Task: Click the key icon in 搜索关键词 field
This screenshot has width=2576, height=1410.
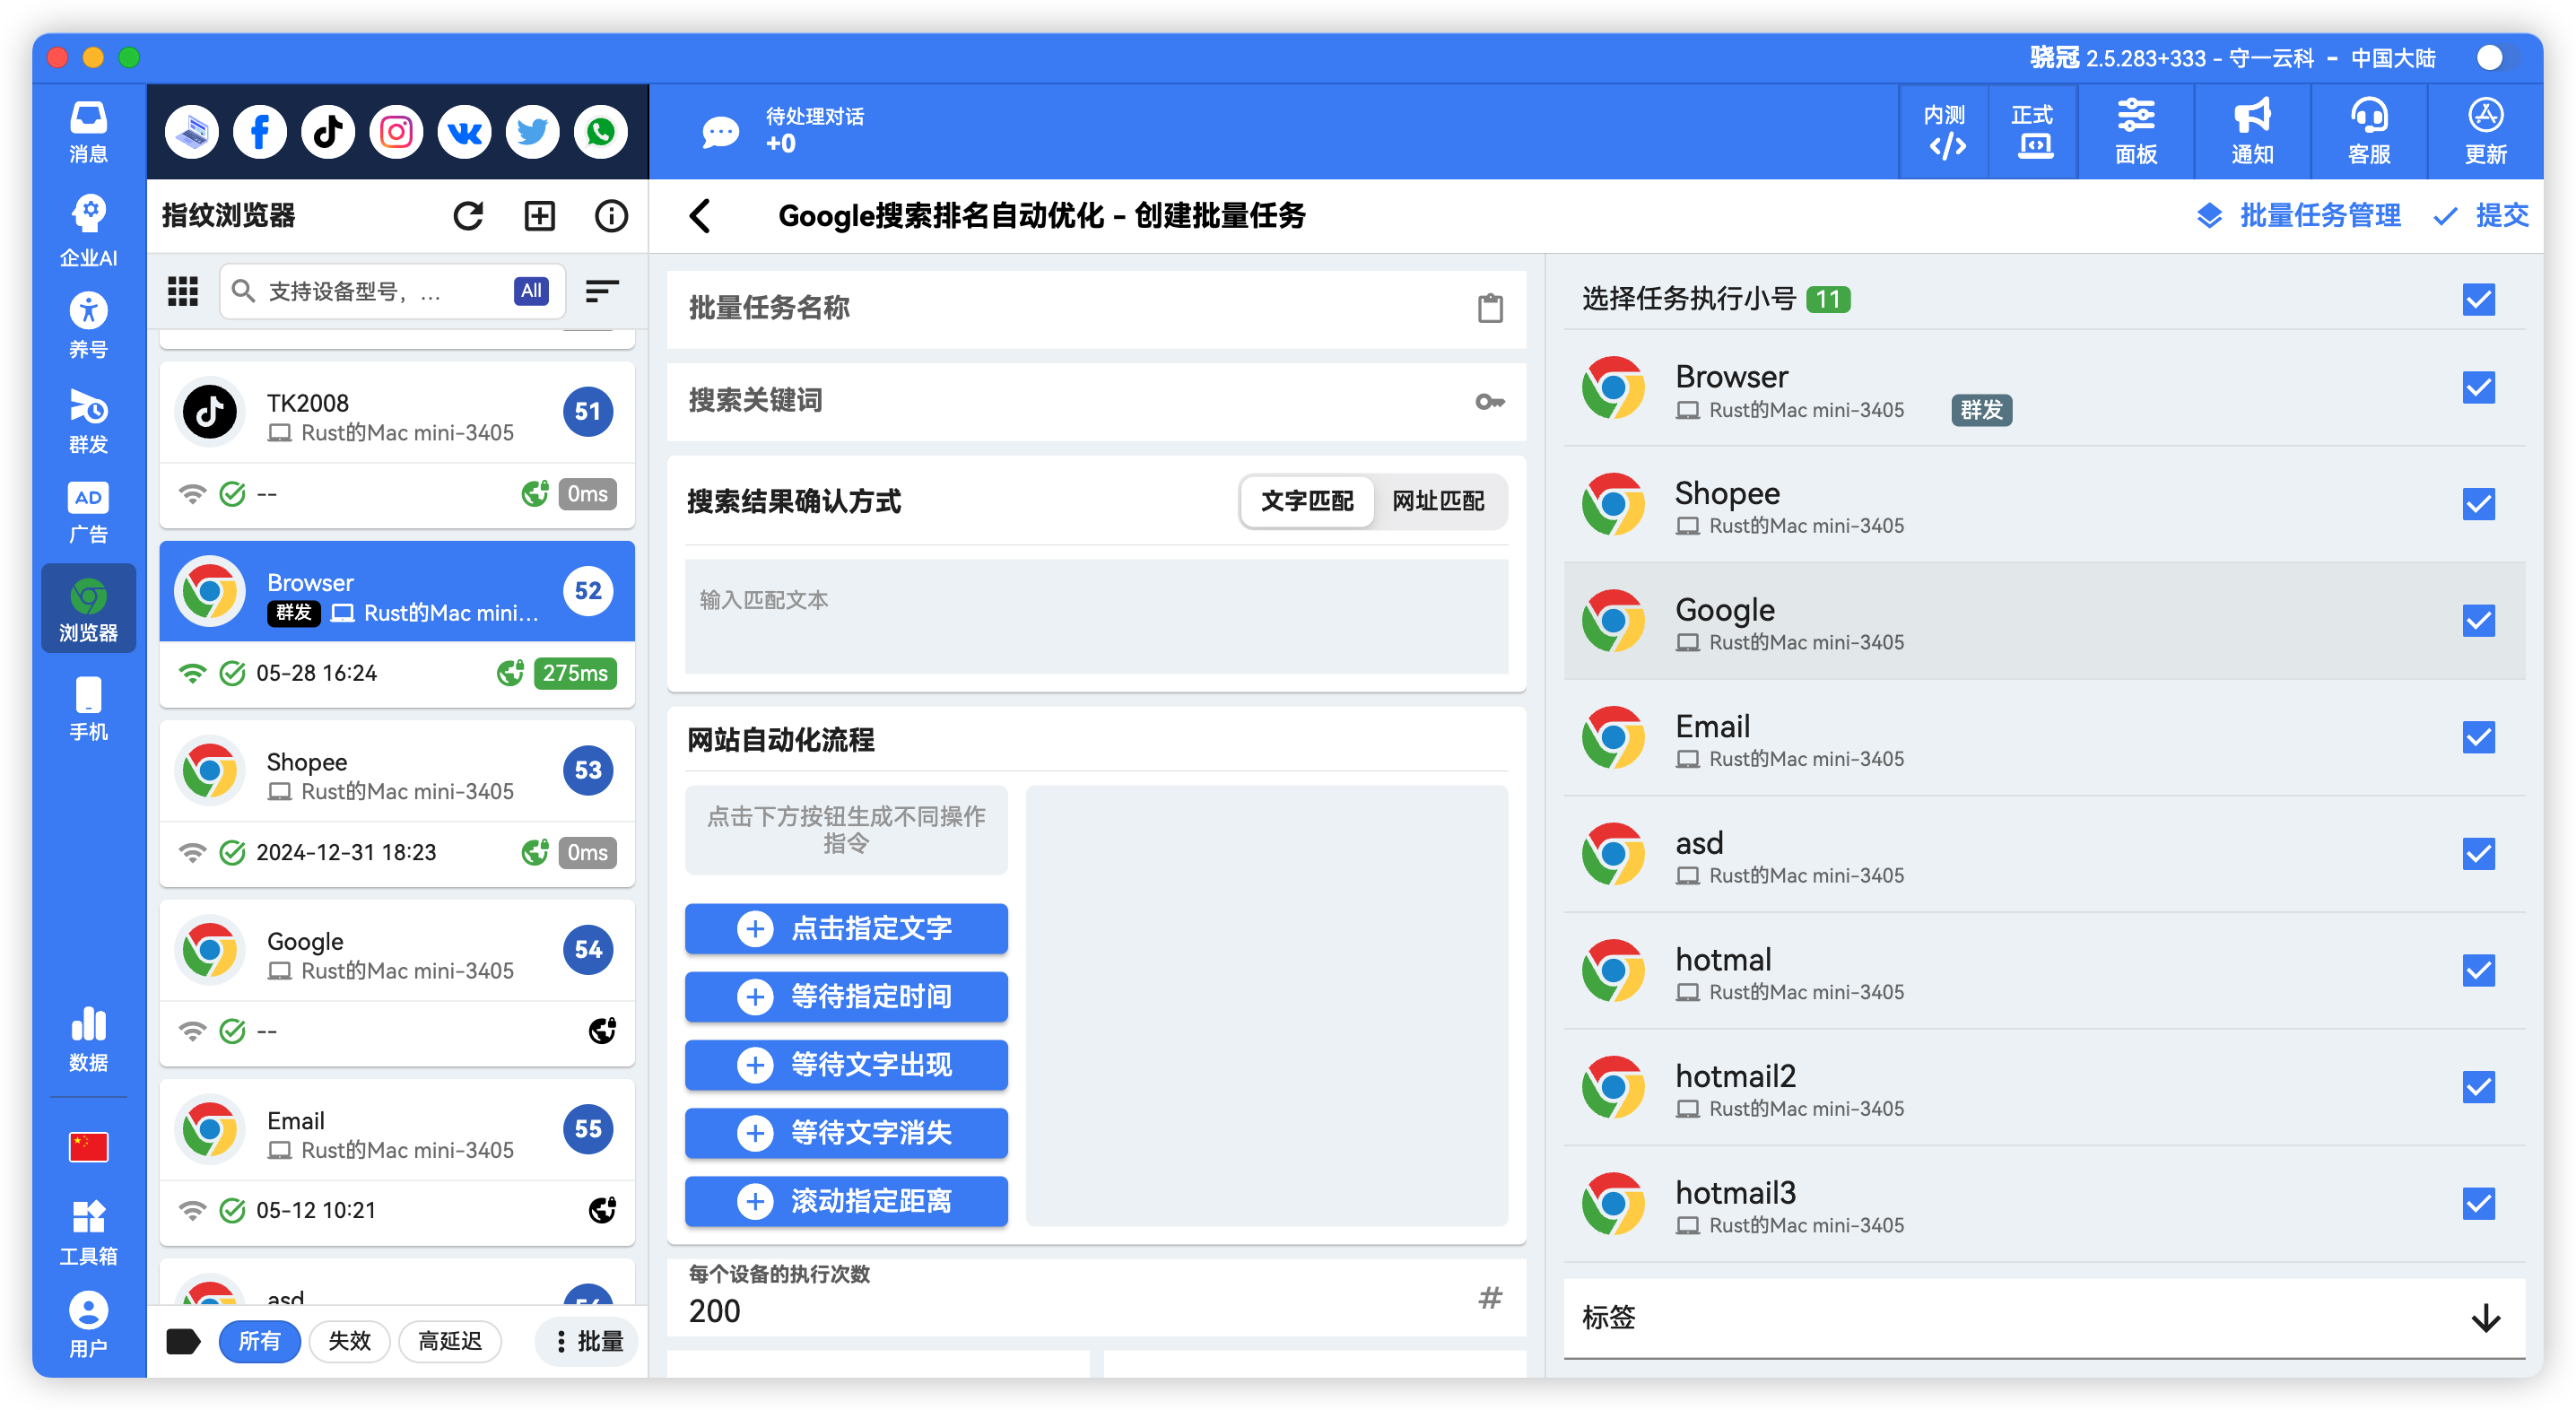Action: [x=1490, y=401]
